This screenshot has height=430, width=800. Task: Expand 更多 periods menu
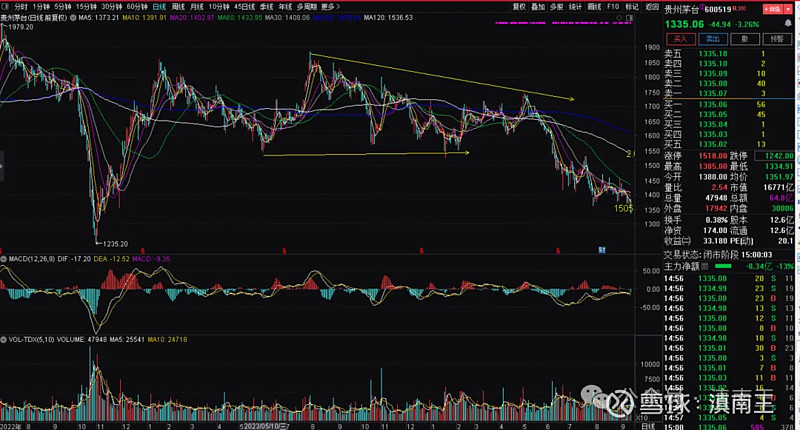click(x=331, y=7)
